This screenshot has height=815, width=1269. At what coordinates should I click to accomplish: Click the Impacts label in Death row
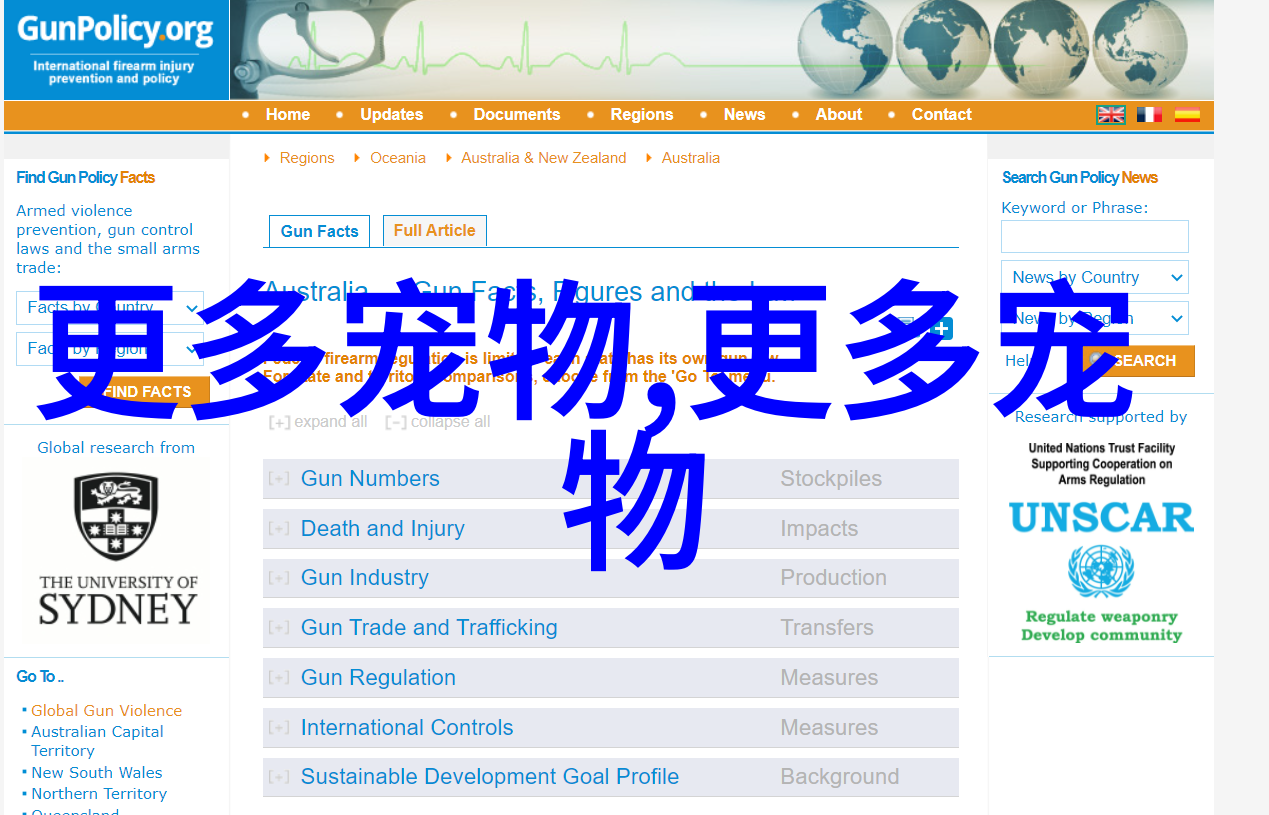pyautogui.click(x=819, y=529)
